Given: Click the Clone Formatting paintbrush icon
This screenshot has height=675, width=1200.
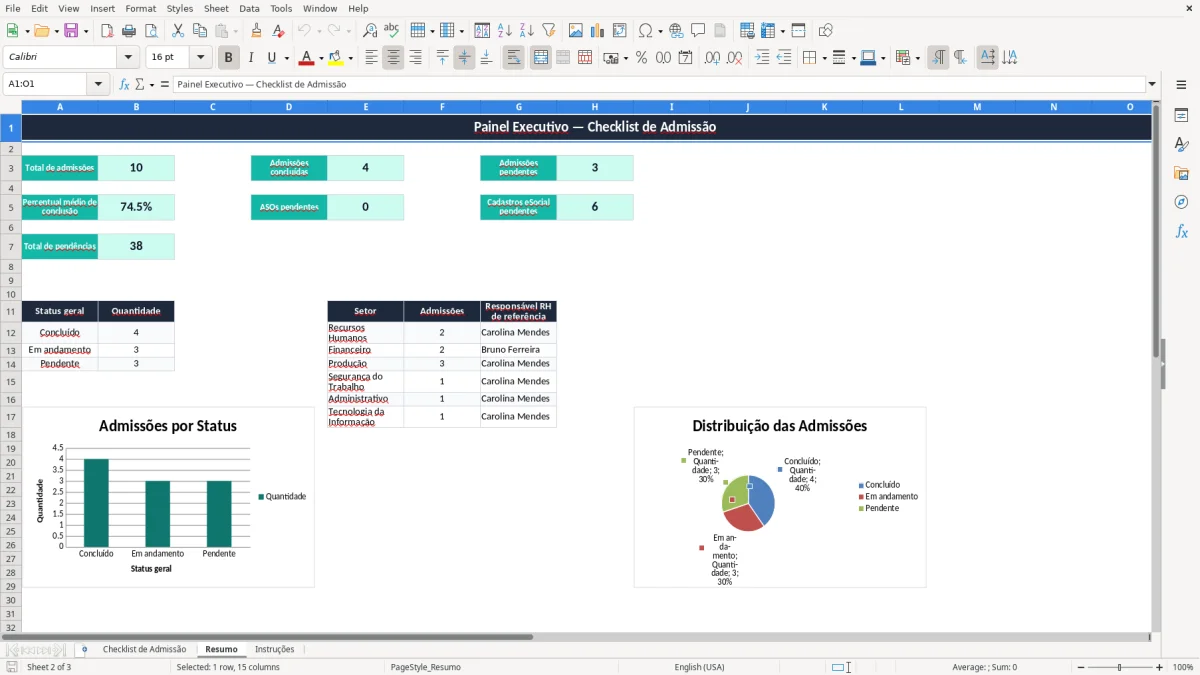Looking at the screenshot, I should coord(257,31).
